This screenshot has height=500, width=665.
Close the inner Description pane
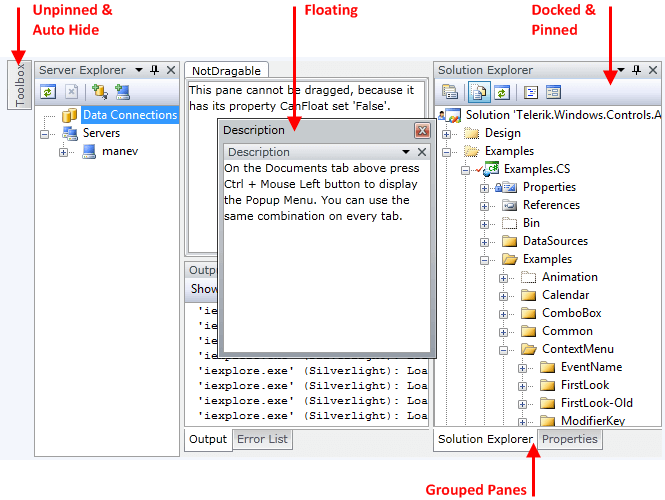pos(422,152)
